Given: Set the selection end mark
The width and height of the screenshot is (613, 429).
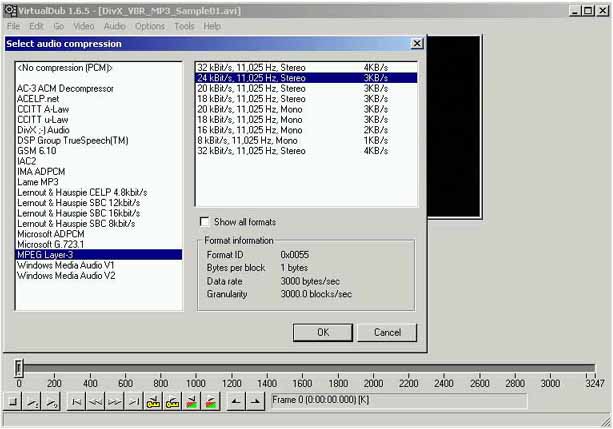Looking at the screenshot, I should point(255,402).
